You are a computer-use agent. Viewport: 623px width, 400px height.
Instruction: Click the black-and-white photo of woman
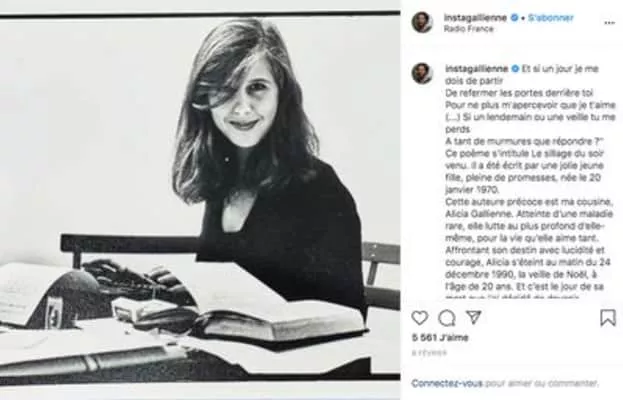[200, 197]
